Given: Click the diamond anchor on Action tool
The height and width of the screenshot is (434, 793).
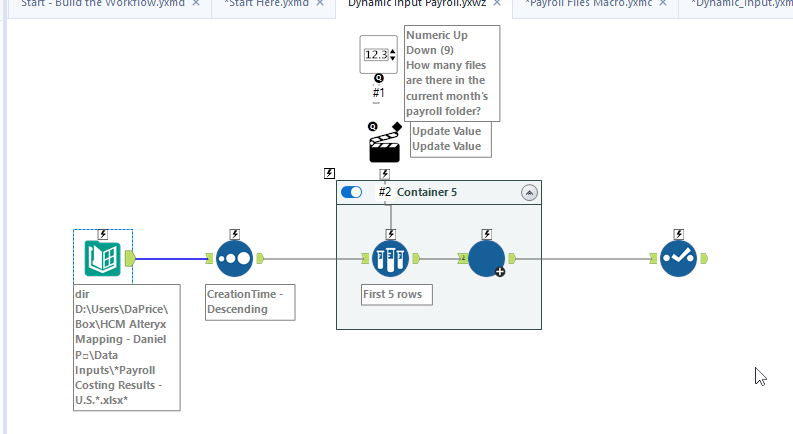Looking at the screenshot, I should point(397,127).
